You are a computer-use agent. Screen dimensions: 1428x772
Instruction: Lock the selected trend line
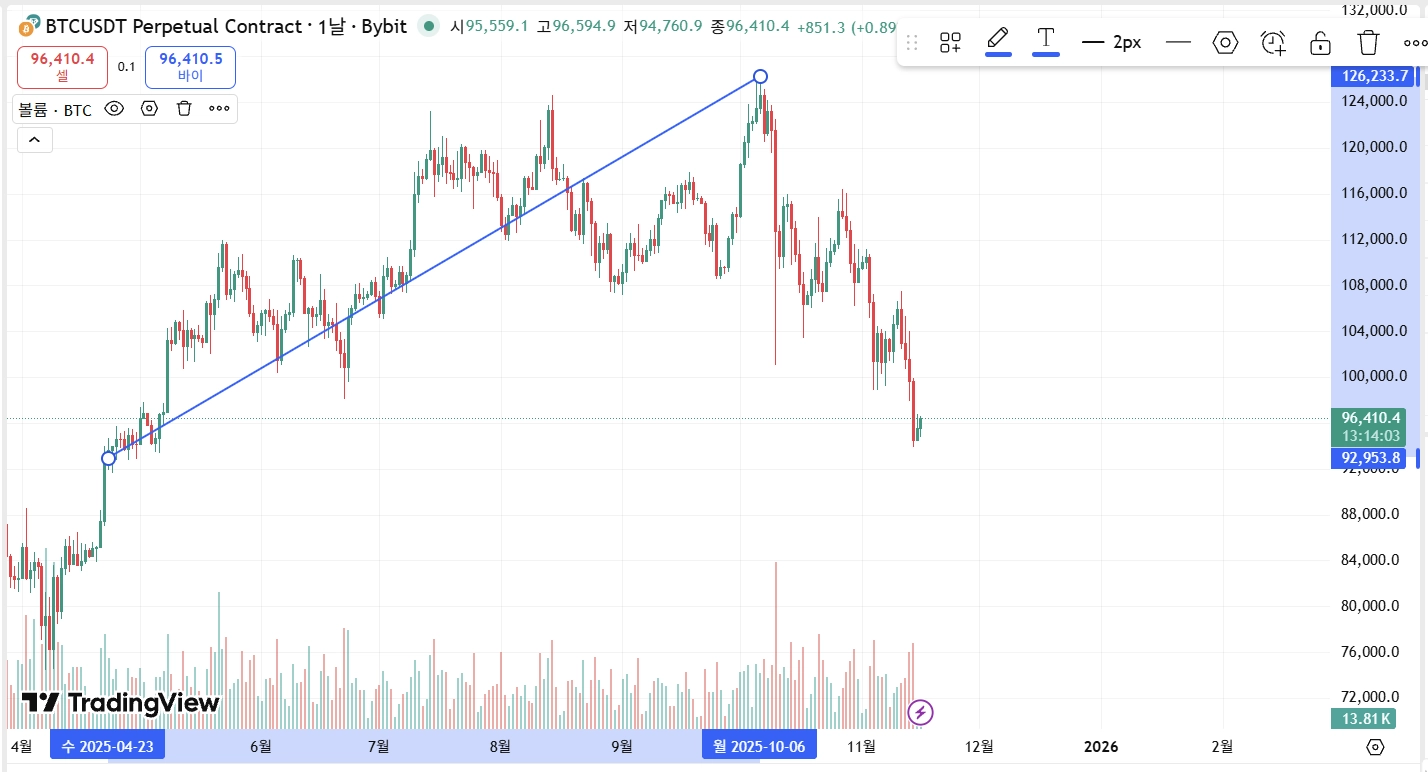pos(1320,42)
